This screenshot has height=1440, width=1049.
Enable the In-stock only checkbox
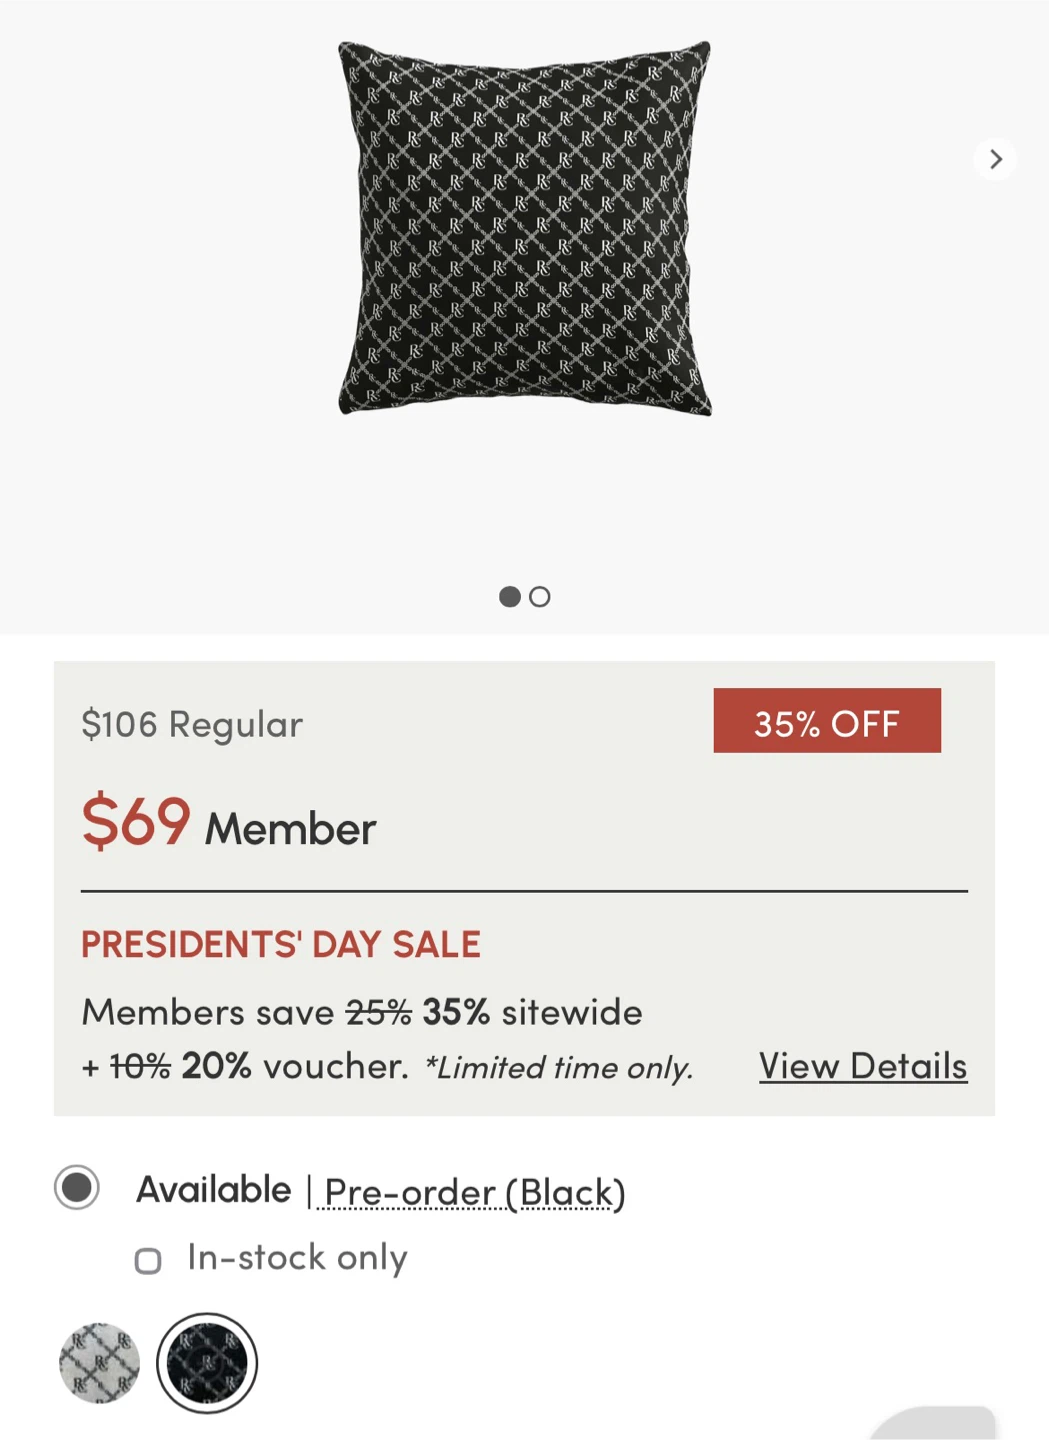point(148,1261)
